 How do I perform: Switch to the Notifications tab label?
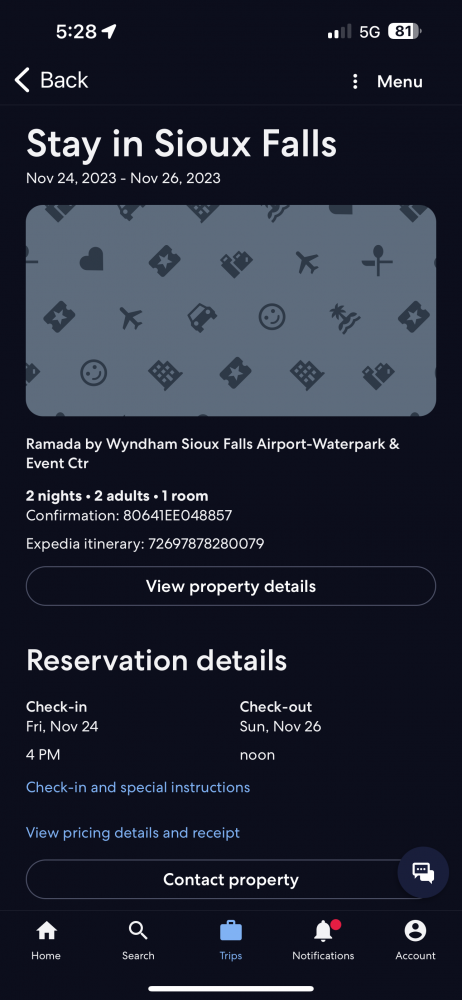pyautogui.click(x=323, y=955)
